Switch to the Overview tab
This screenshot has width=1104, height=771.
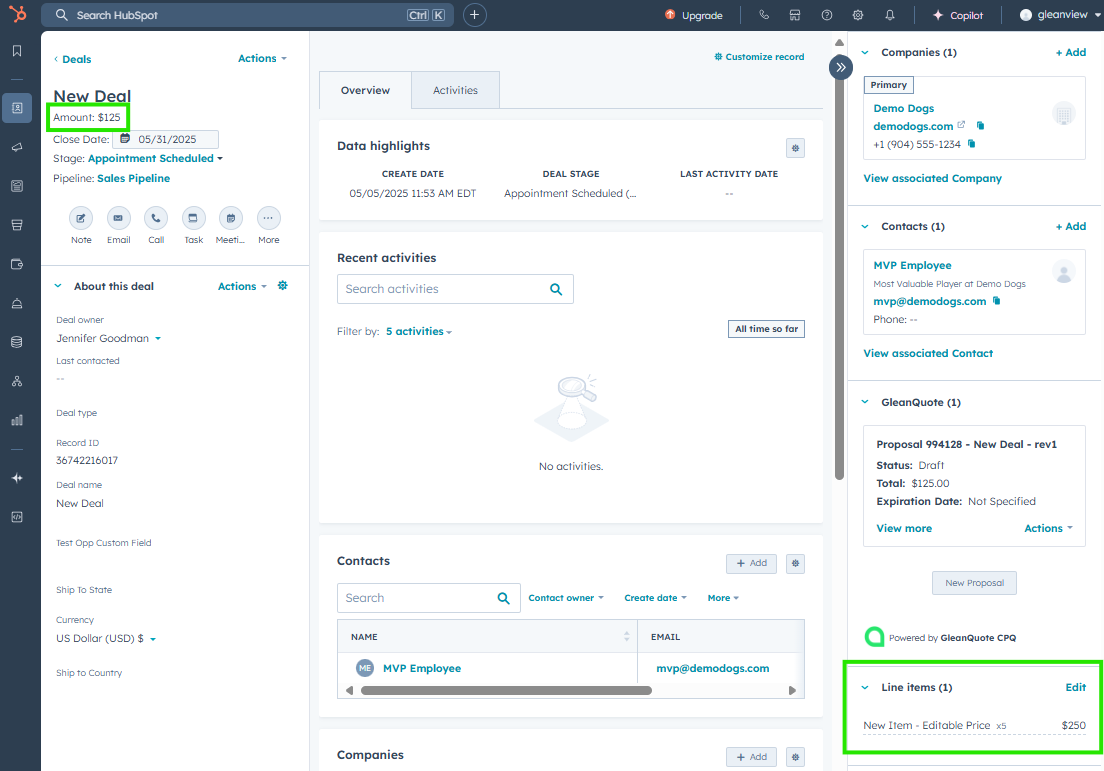365,90
